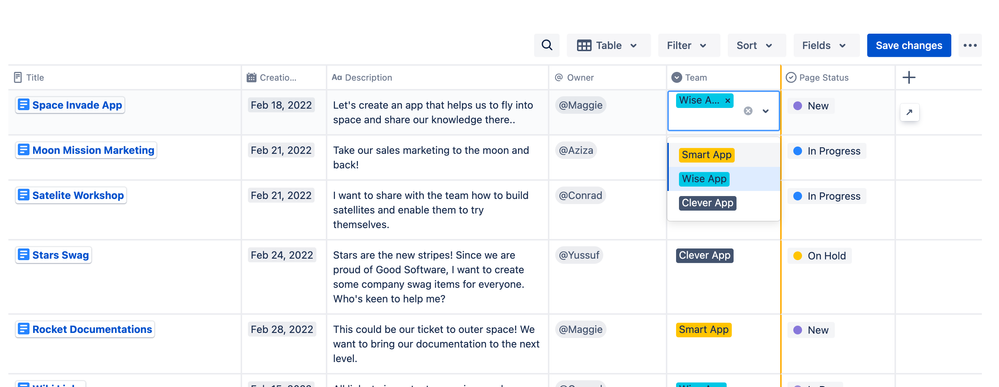Click the Smart App team tag for Rocket Documentations
This screenshot has height=387, width=999.
tap(704, 330)
